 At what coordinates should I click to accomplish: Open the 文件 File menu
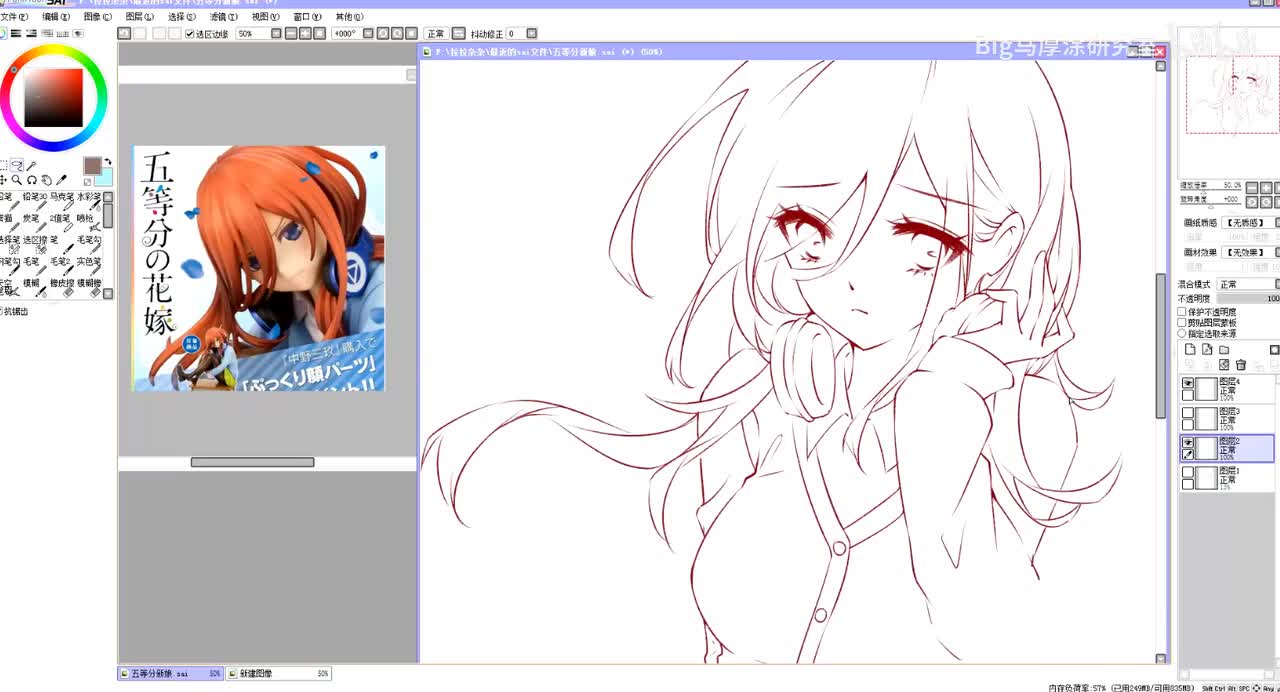(14, 17)
